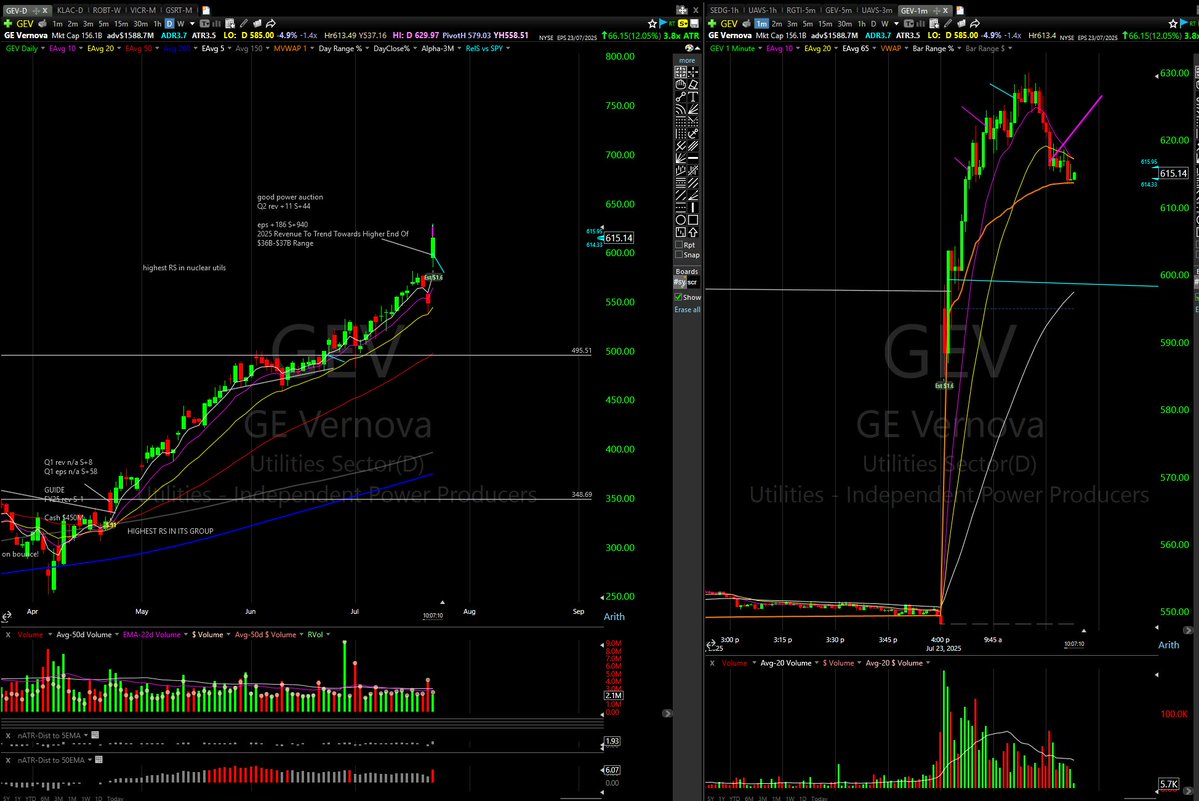Toggle Arith scale on the 1-minute chart
Viewport: 1199px width, 801px height.
tap(1168, 644)
